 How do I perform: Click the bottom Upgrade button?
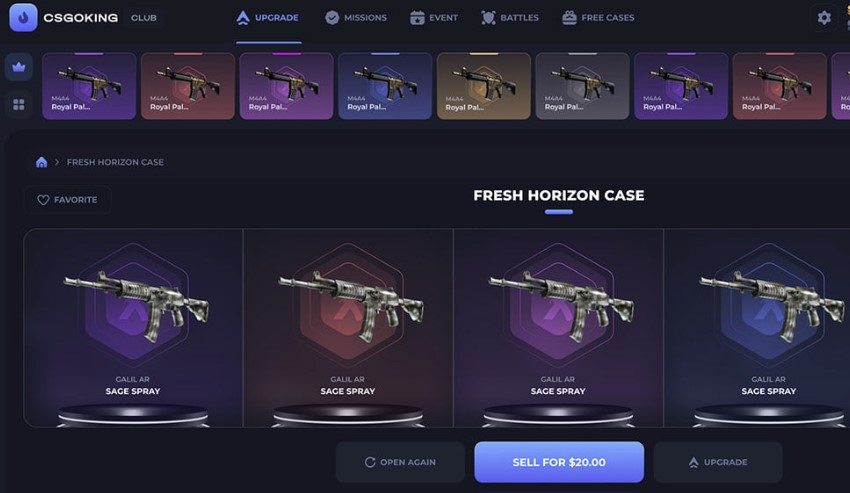[x=718, y=462]
